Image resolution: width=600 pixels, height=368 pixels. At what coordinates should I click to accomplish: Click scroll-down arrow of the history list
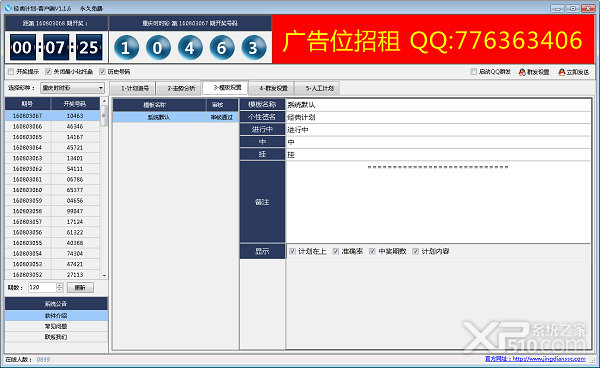[x=104, y=275]
